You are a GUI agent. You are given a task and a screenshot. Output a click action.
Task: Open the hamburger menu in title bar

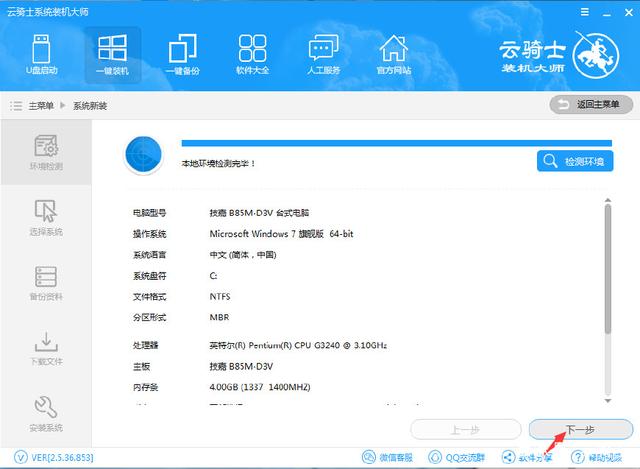click(x=585, y=12)
